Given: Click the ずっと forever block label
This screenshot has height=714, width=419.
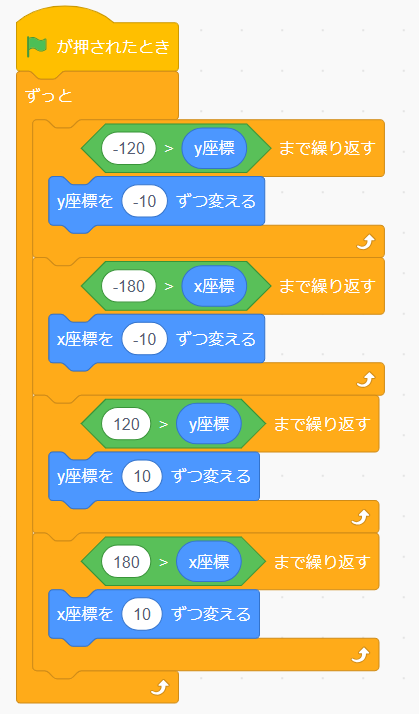Looking at the screenshot, I should [x=49, y=96].
